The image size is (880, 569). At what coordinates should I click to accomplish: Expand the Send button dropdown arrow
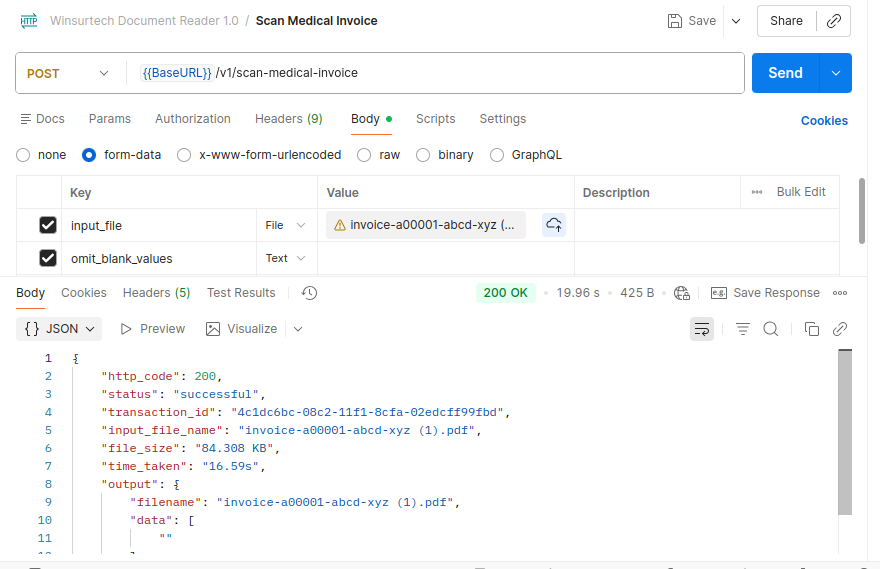pyautogui.click(x=835, y=73)
